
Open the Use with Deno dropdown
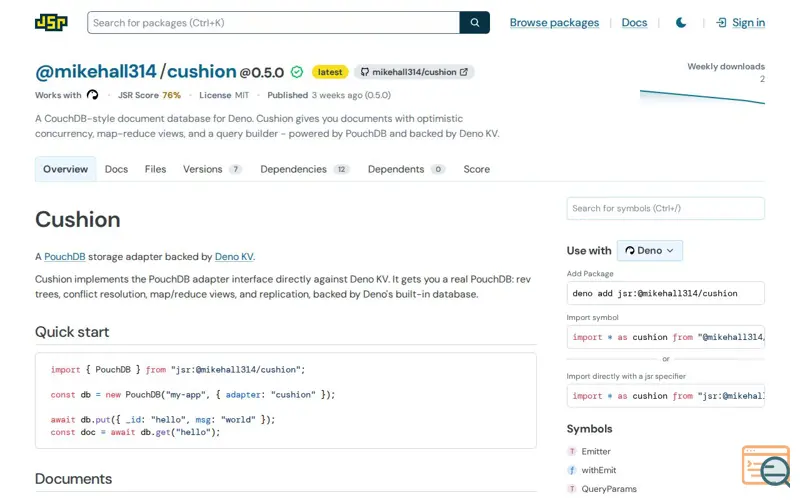(649, 251)
